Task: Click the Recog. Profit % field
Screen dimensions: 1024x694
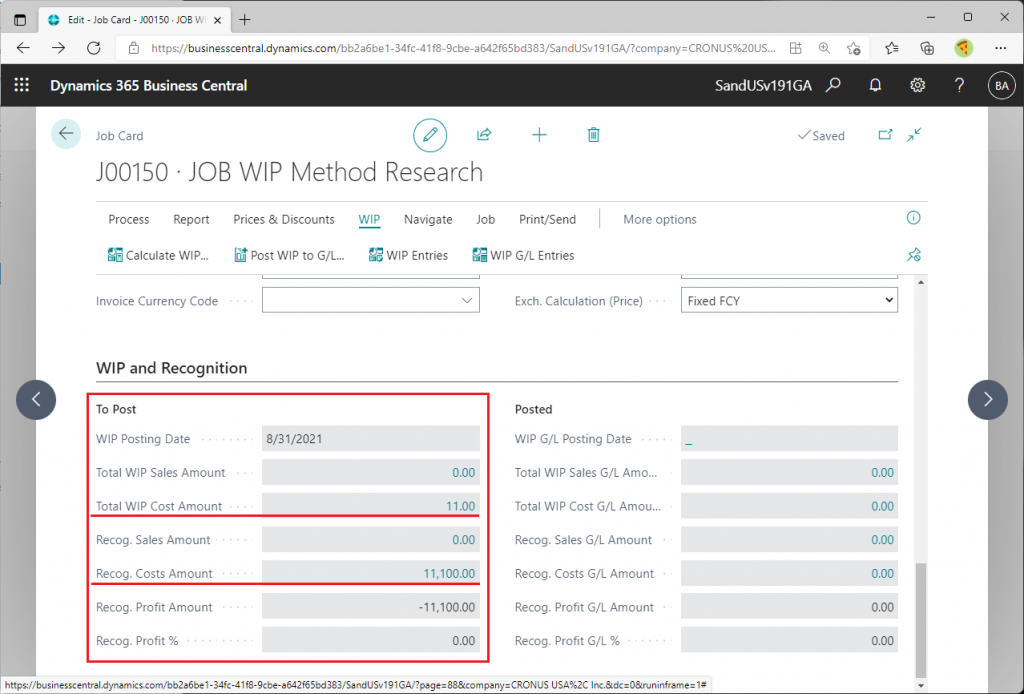Action: (371, 640)
